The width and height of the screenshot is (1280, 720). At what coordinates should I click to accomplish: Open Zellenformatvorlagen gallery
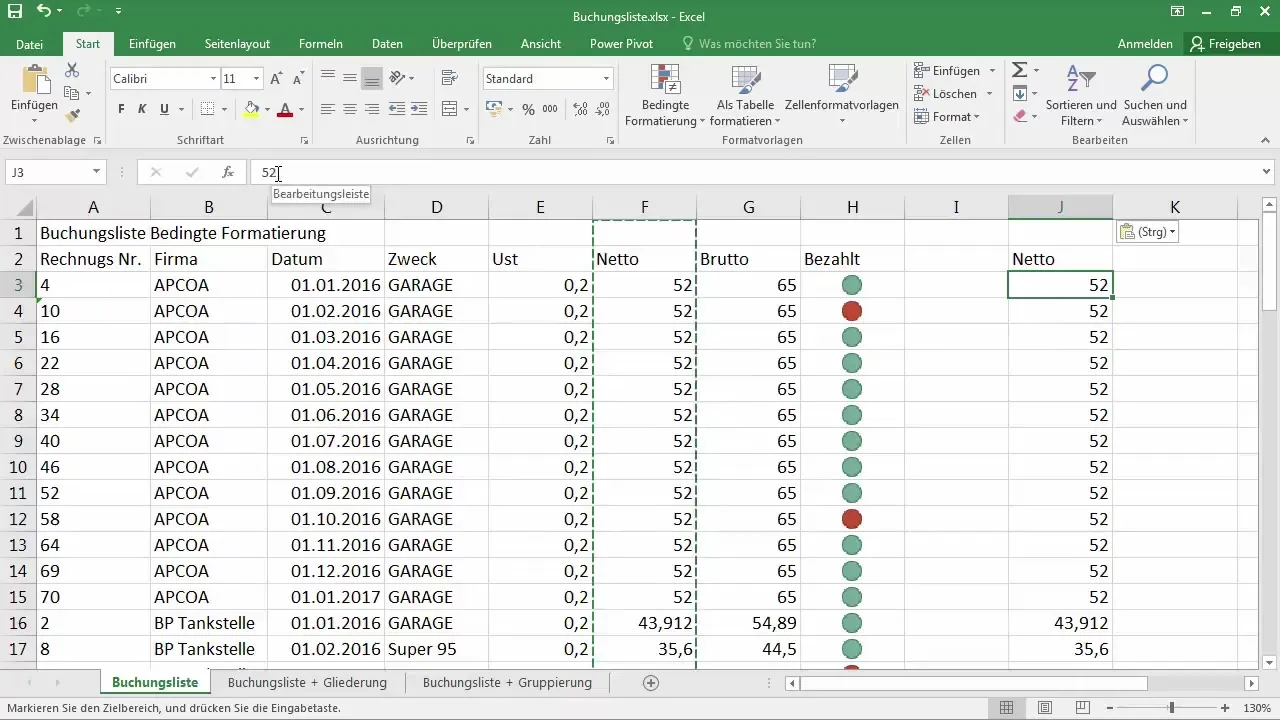842,95
